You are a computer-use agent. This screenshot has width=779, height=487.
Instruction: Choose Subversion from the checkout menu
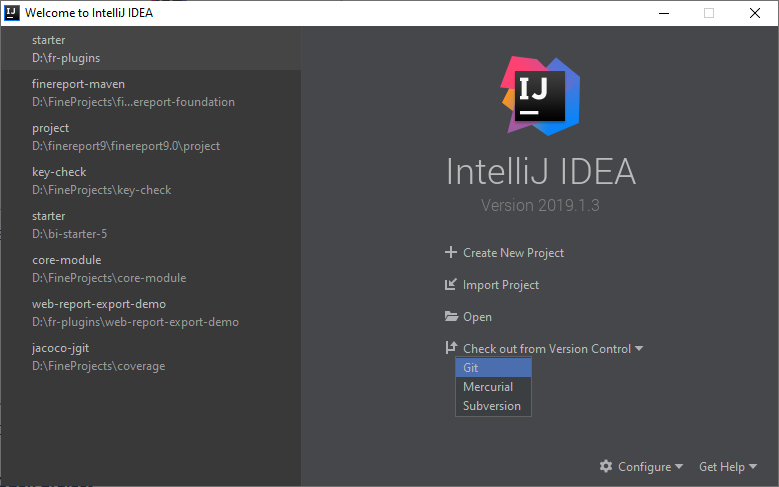(493, 406)
